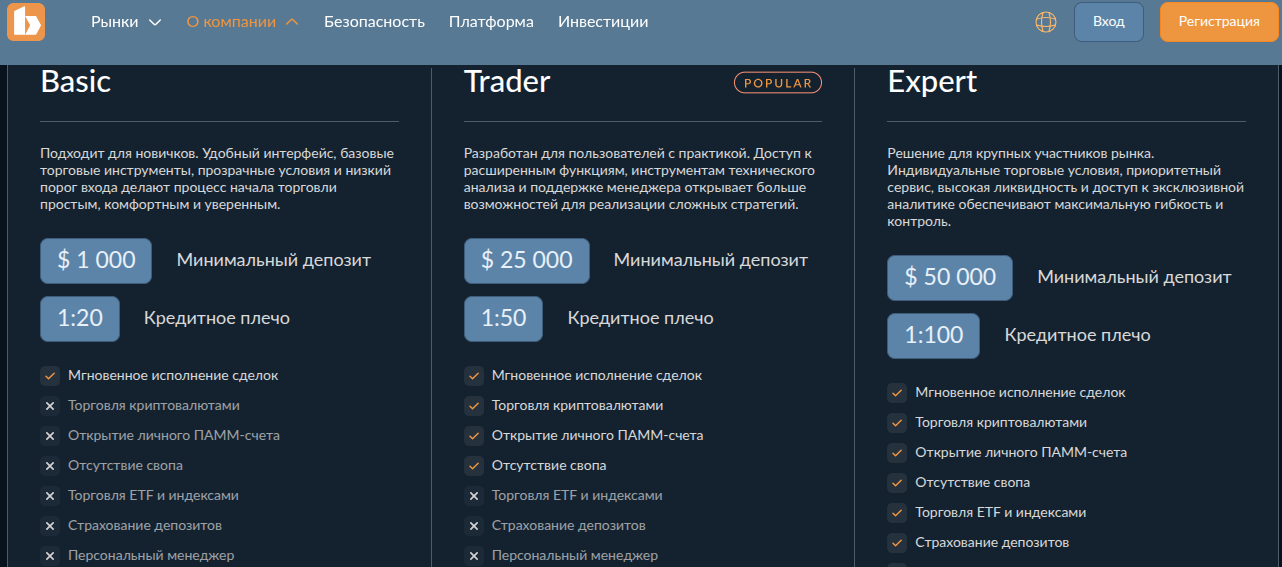Click the X icon beside Trader's Торговля ETF и индексами
The width and height of the screenshot is (1282, 567).
point(474,496)
